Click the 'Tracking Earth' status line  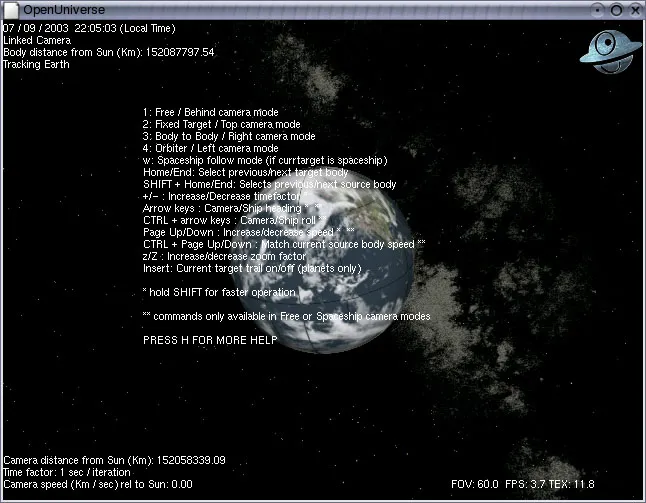point(36,64)
